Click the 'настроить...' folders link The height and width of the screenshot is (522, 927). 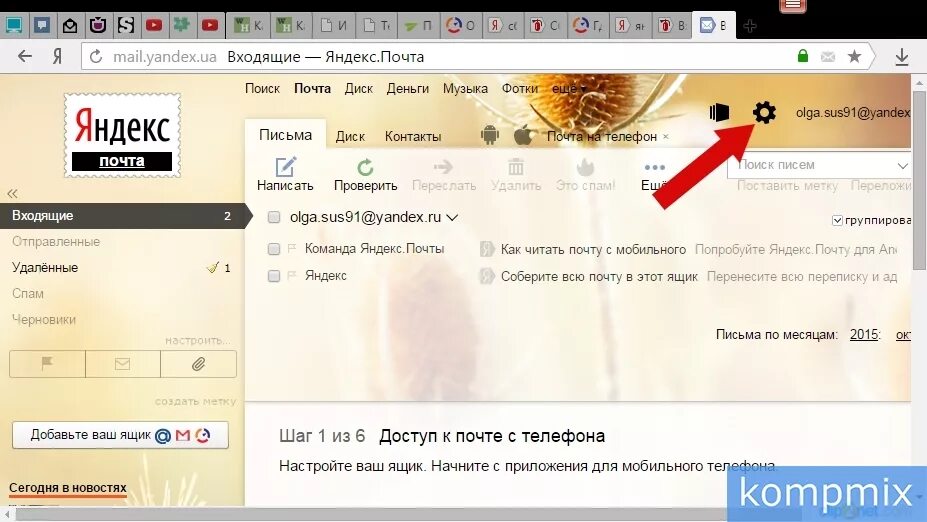pos(197,341)
